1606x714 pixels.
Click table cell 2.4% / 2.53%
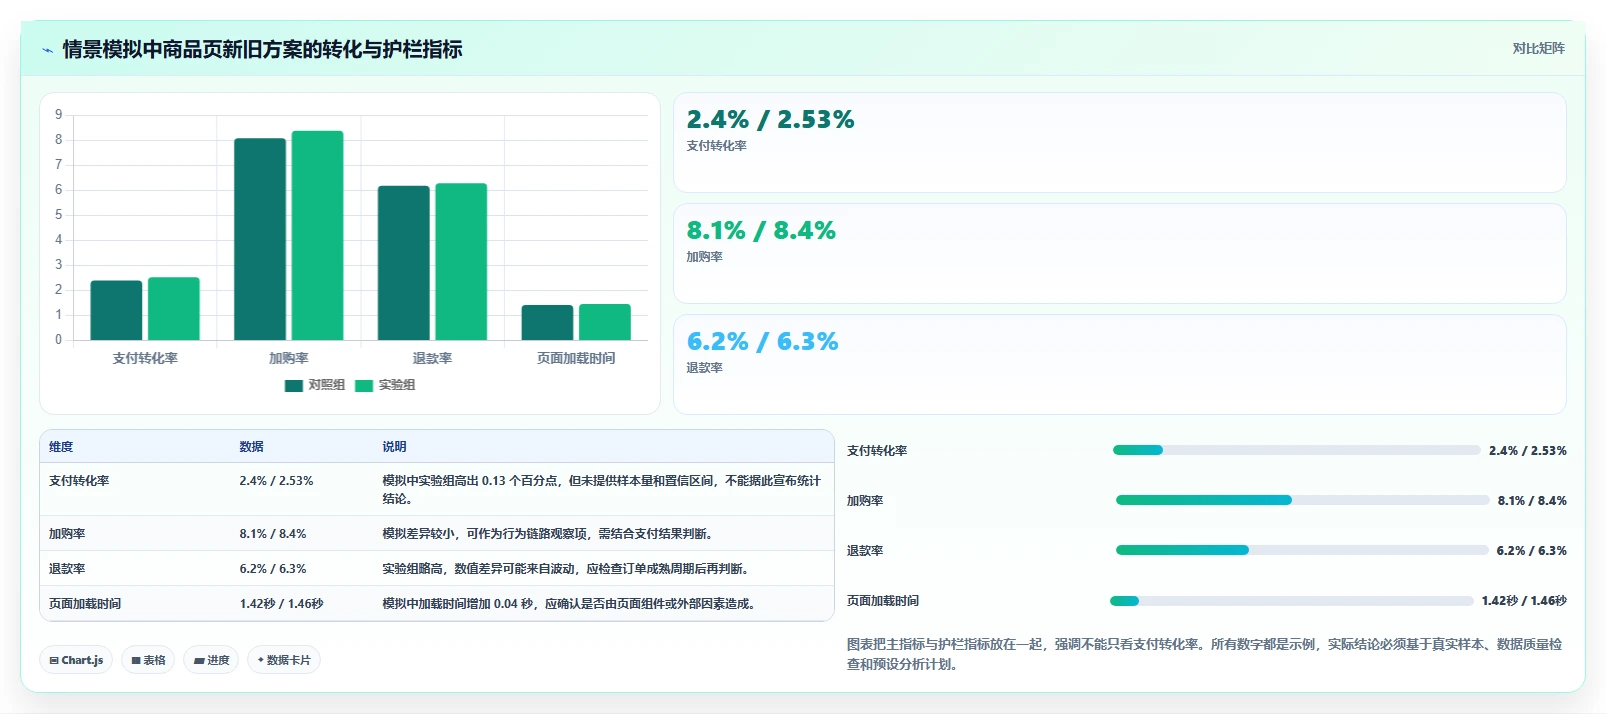(x=276, y=481)
